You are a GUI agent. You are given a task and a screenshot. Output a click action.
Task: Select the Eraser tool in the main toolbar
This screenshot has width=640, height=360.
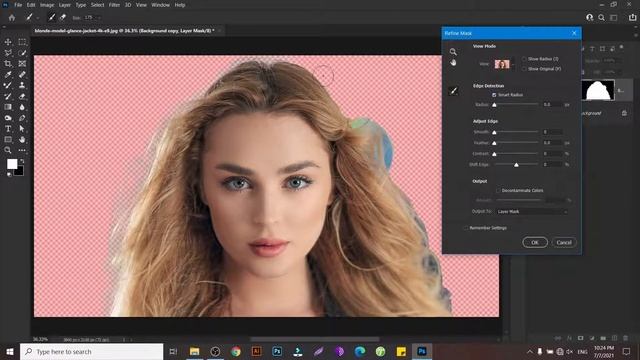22,96
